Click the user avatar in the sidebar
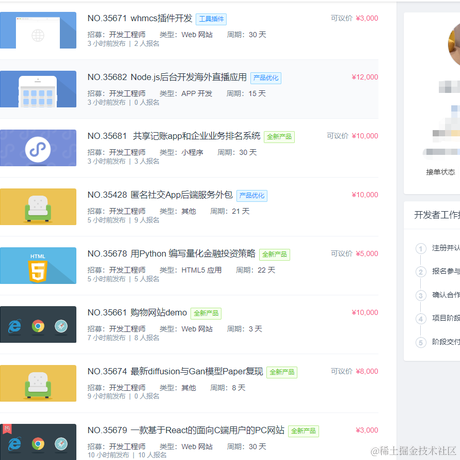460x460 pixels. pos(454,45)
